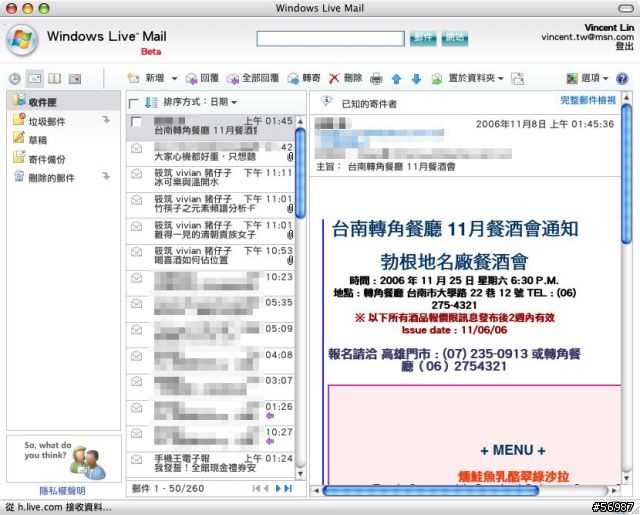Image resolution: width=640 pixels, height=515 pixels.
Task: Go to first page of messages
Action: pos(256,488)
